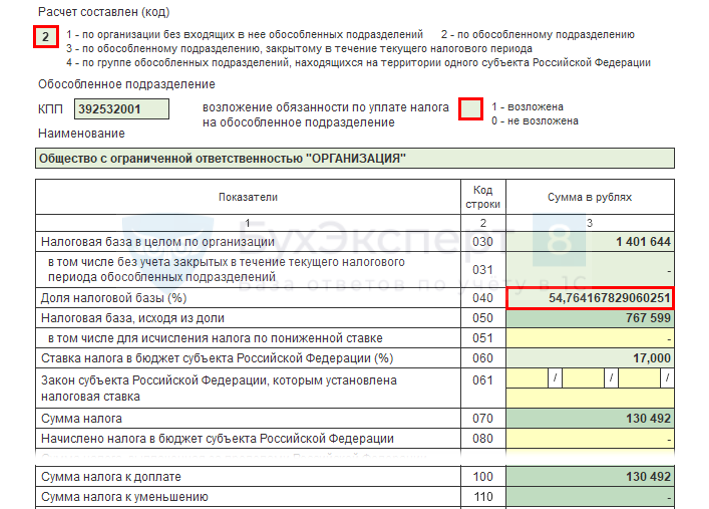This screenshot has height=509, width=709.
Task: Click code option text "2 - по обособленному подразделению"
Action: 538,34
